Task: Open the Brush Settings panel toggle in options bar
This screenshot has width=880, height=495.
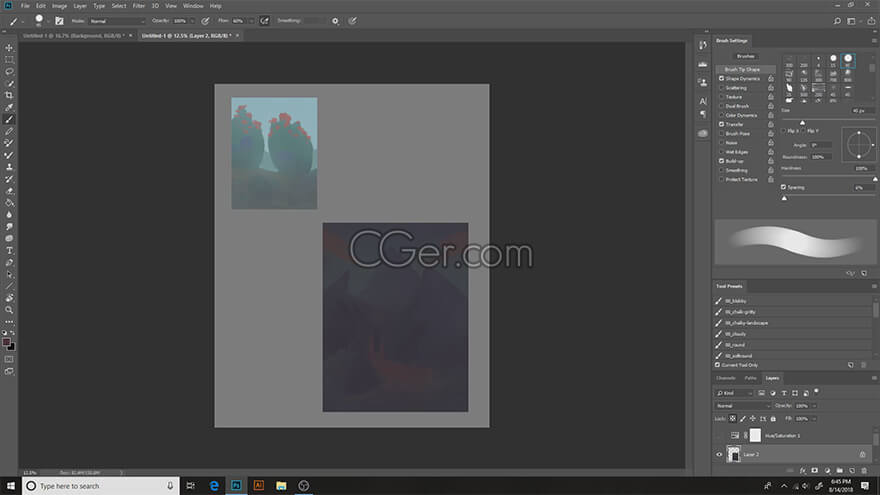Action: [59, 21]
